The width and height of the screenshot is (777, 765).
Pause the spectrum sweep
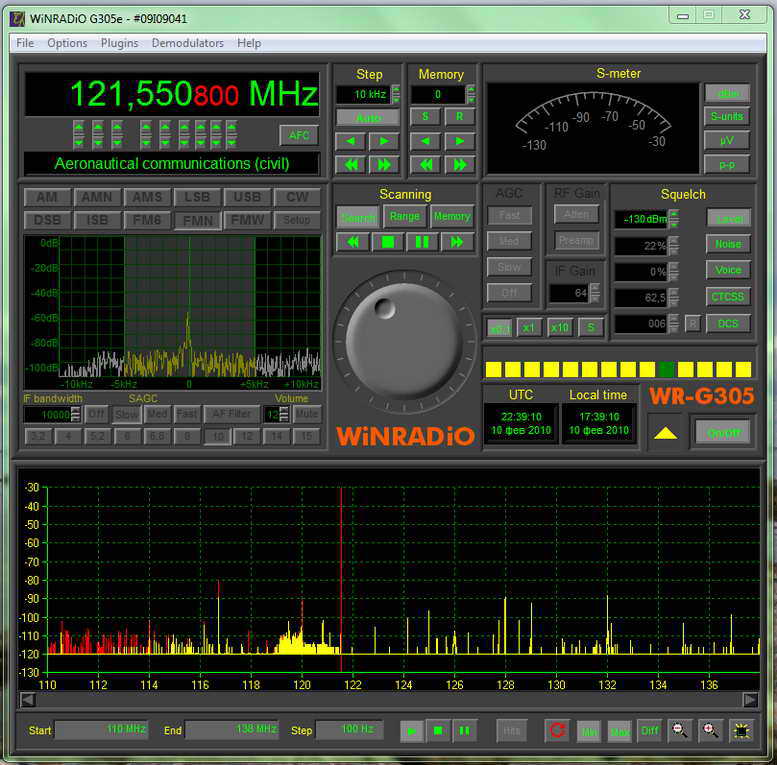click(x=464, y=731)
